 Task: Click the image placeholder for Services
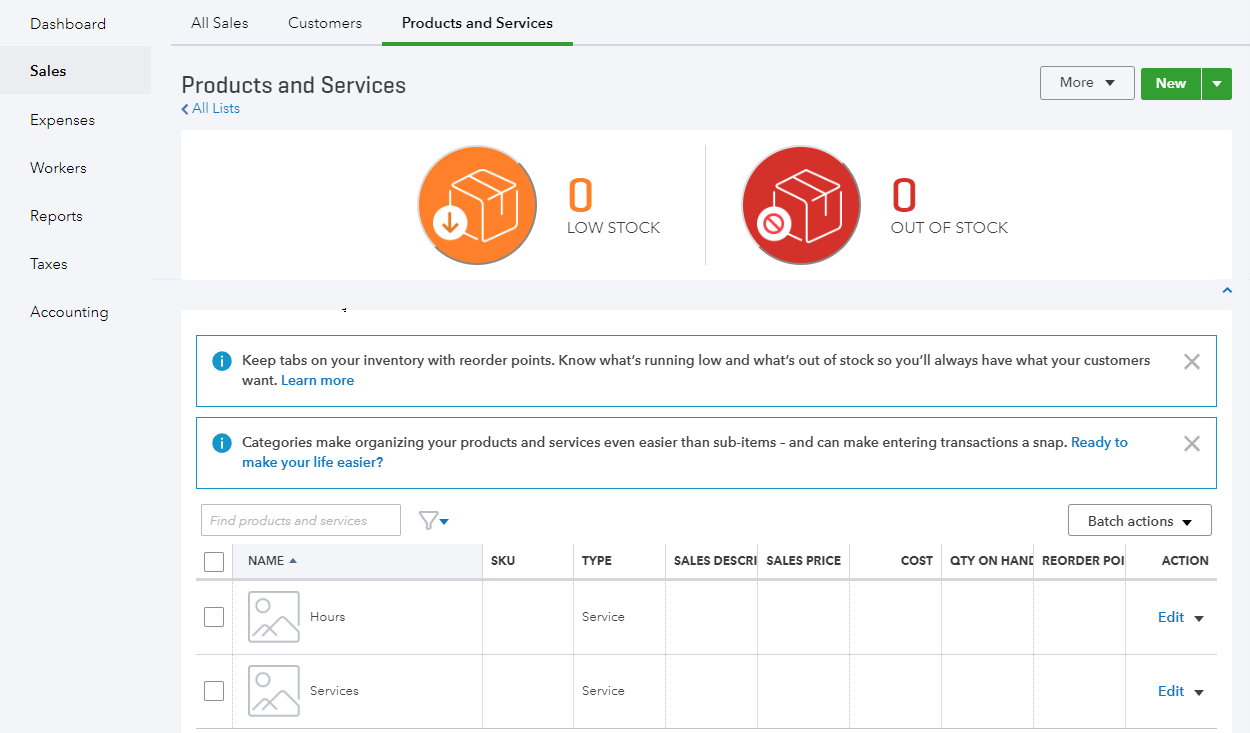tap(273, 691)
